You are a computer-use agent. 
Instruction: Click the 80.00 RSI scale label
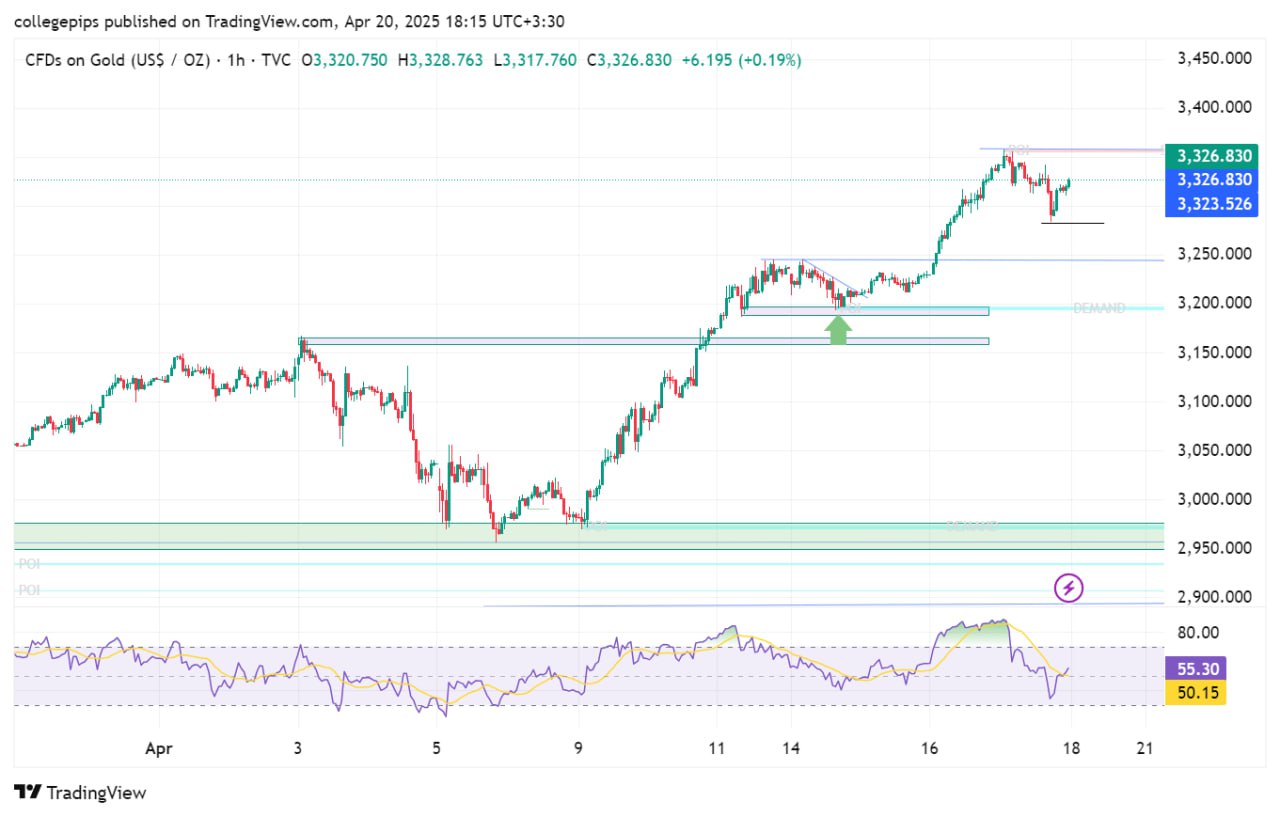pos(1199,632)
